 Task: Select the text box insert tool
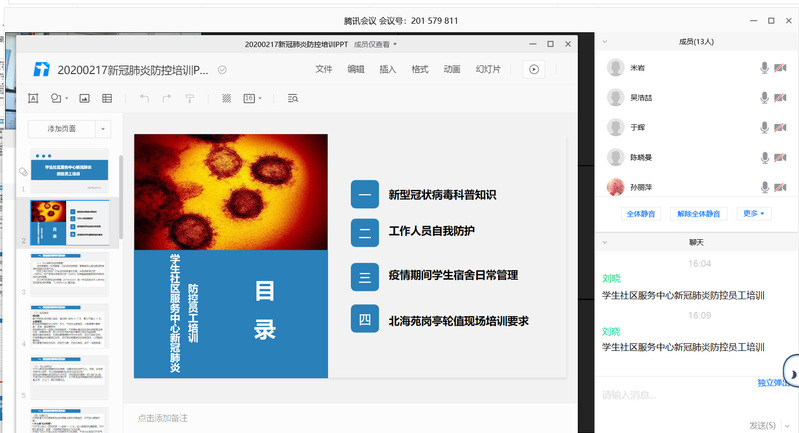coord(33,98)
